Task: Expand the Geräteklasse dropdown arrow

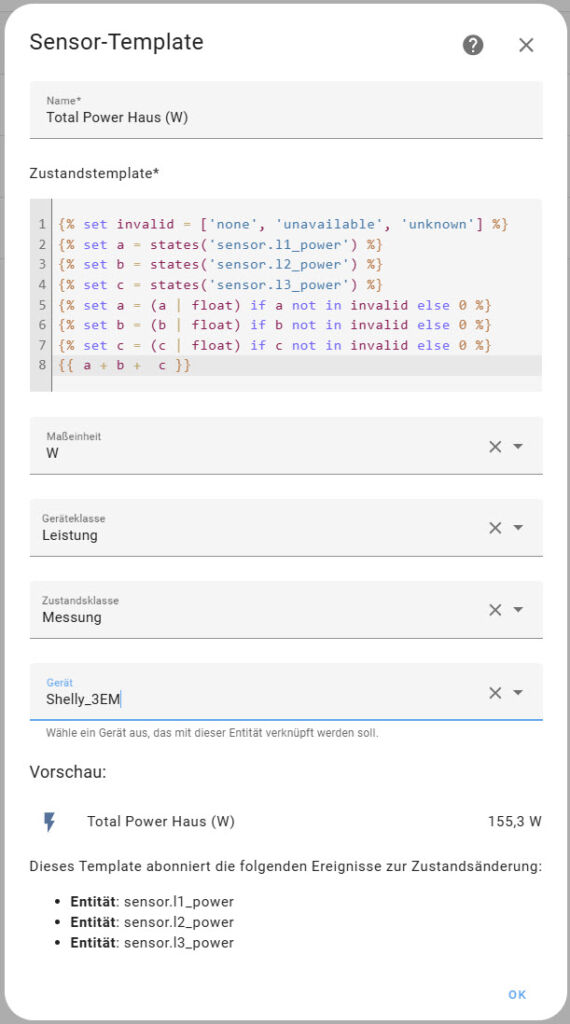Action: pyautogui.click(x=518, y=528)
